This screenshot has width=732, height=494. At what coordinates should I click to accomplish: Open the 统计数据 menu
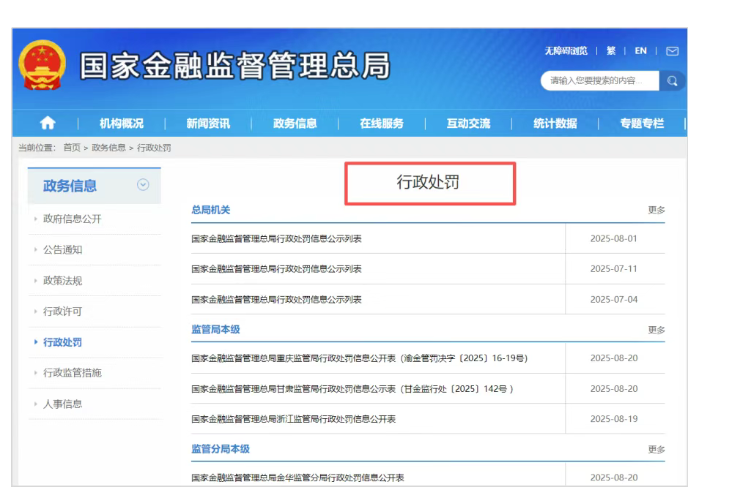pos(555,123)
